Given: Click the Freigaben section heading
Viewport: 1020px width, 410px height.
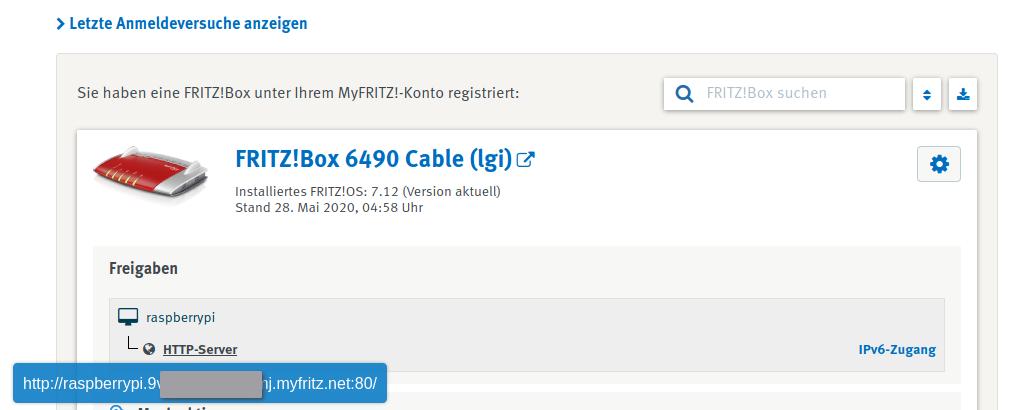Looking at the screenshot, I should click(x=143, y=269).
